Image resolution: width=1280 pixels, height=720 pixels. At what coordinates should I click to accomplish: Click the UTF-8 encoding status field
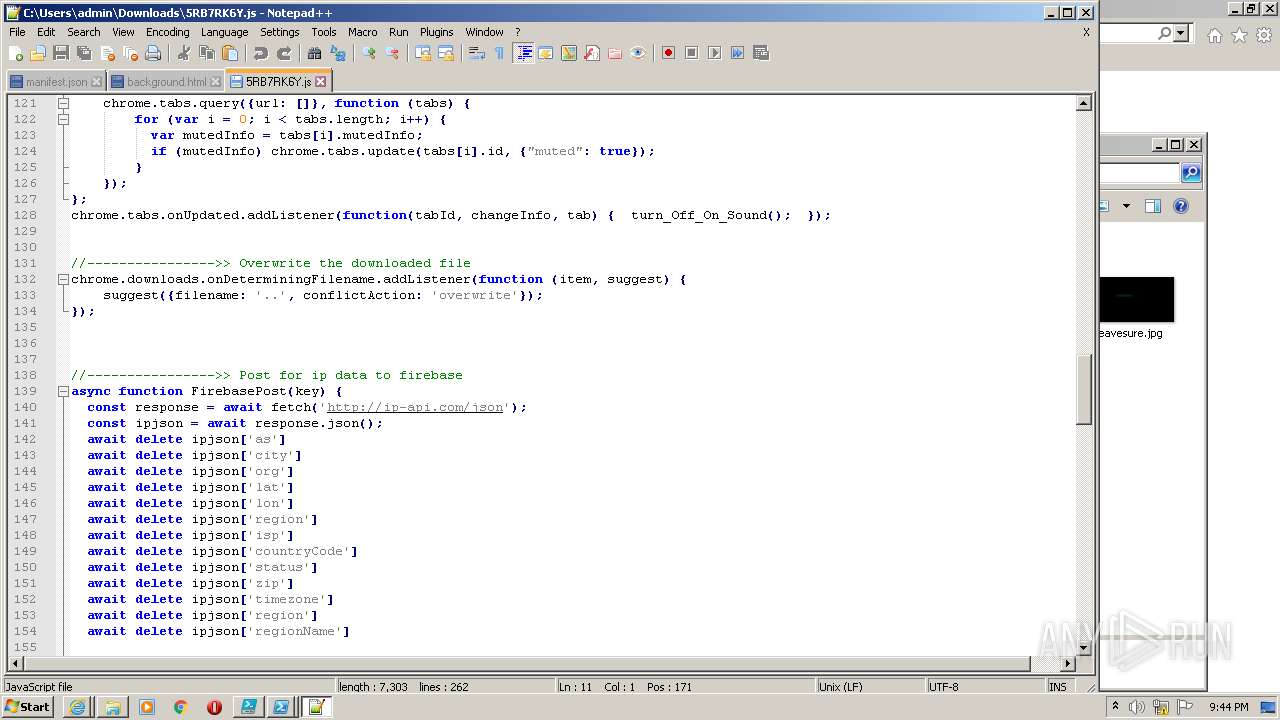(x=985, y=687)
